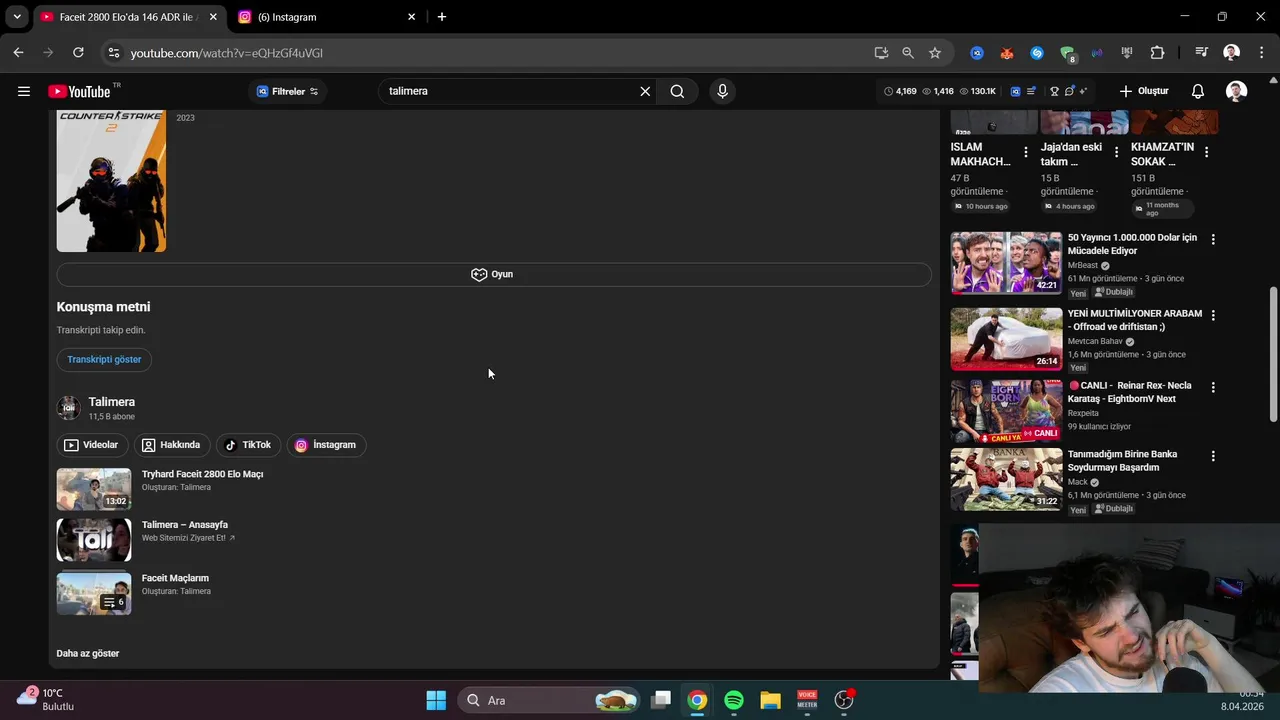
Task: Open YouTube account avatar menu
Action: [x=1237, y=91]
